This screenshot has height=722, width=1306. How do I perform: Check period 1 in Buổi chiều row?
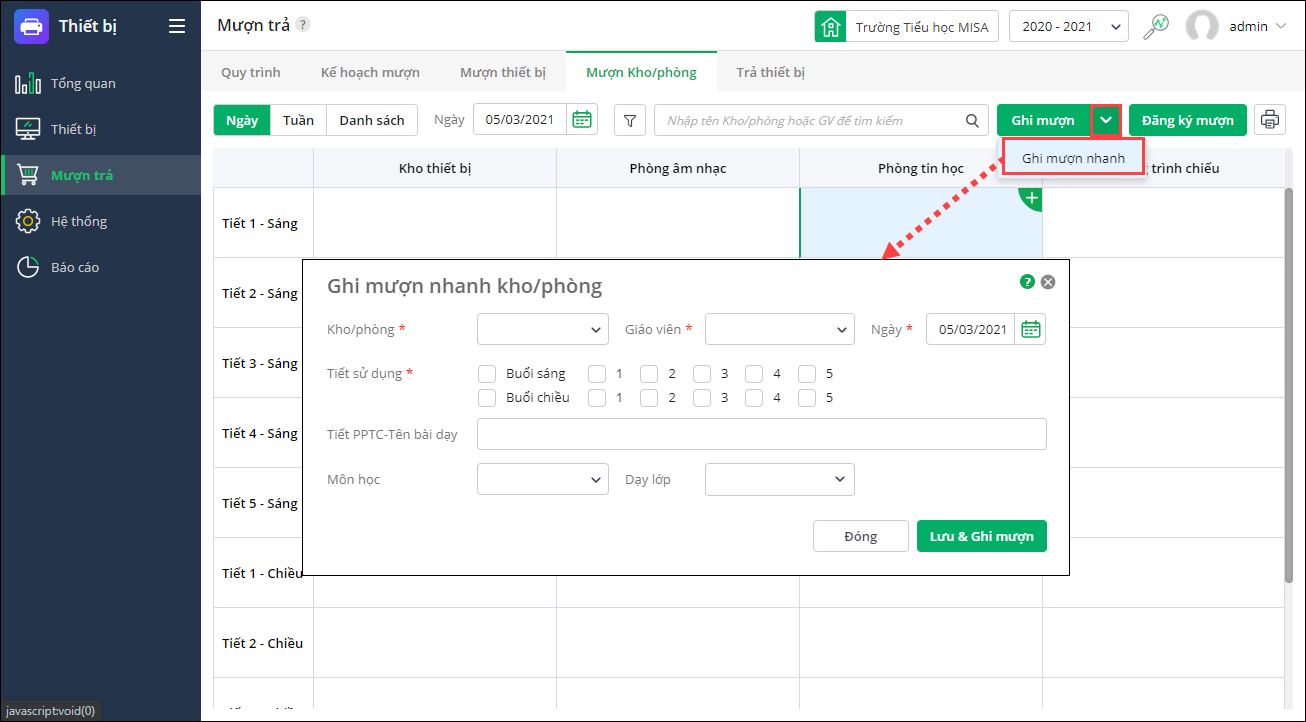[597, 398]
